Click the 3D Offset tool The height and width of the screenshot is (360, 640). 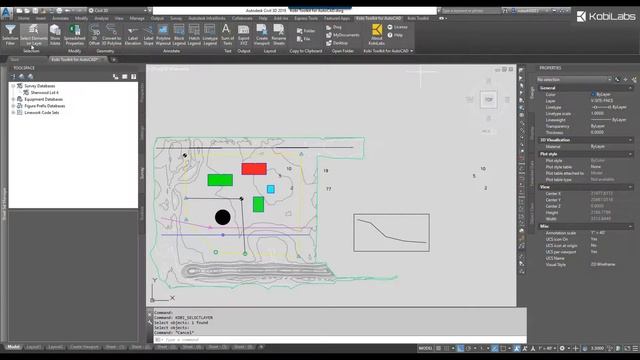coord(94,35)
